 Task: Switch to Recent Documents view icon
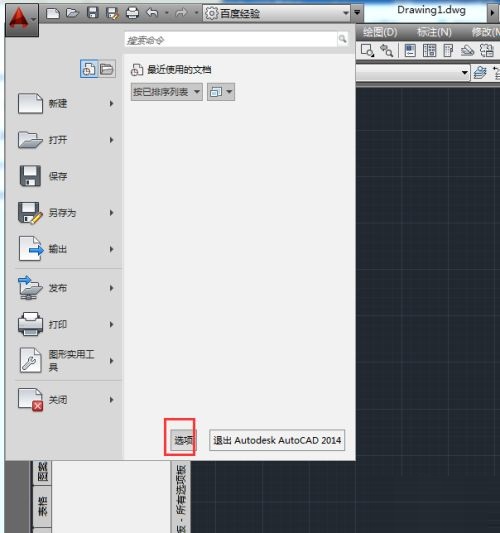[89, 69]
